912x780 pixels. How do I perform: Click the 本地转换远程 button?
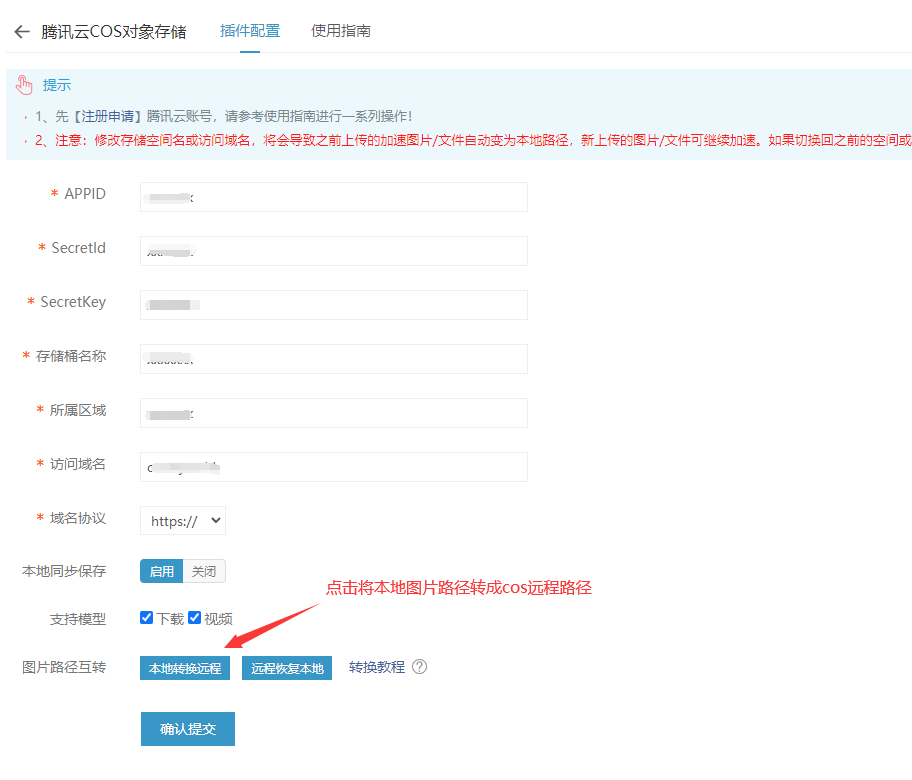(185, 668)
